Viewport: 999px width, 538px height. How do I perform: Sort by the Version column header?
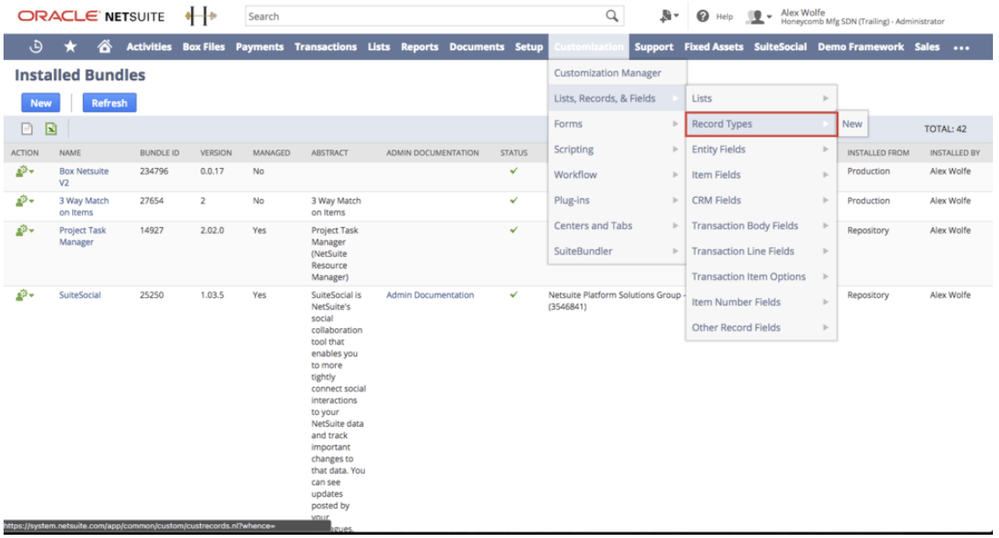[216, 153]
